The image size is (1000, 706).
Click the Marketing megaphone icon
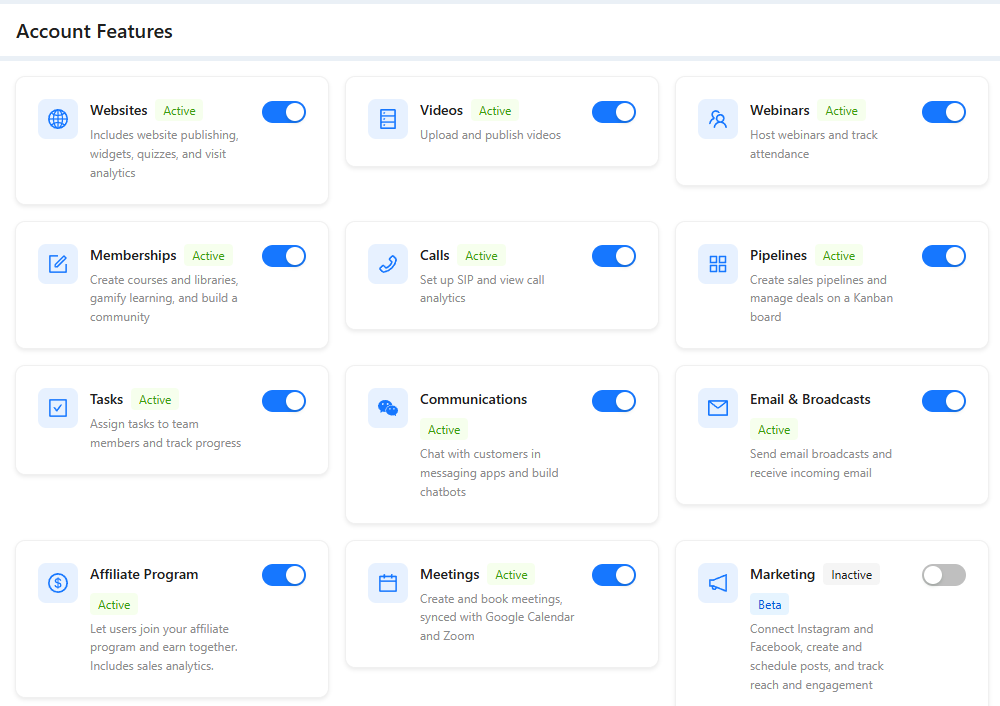(x=718, y=582)
